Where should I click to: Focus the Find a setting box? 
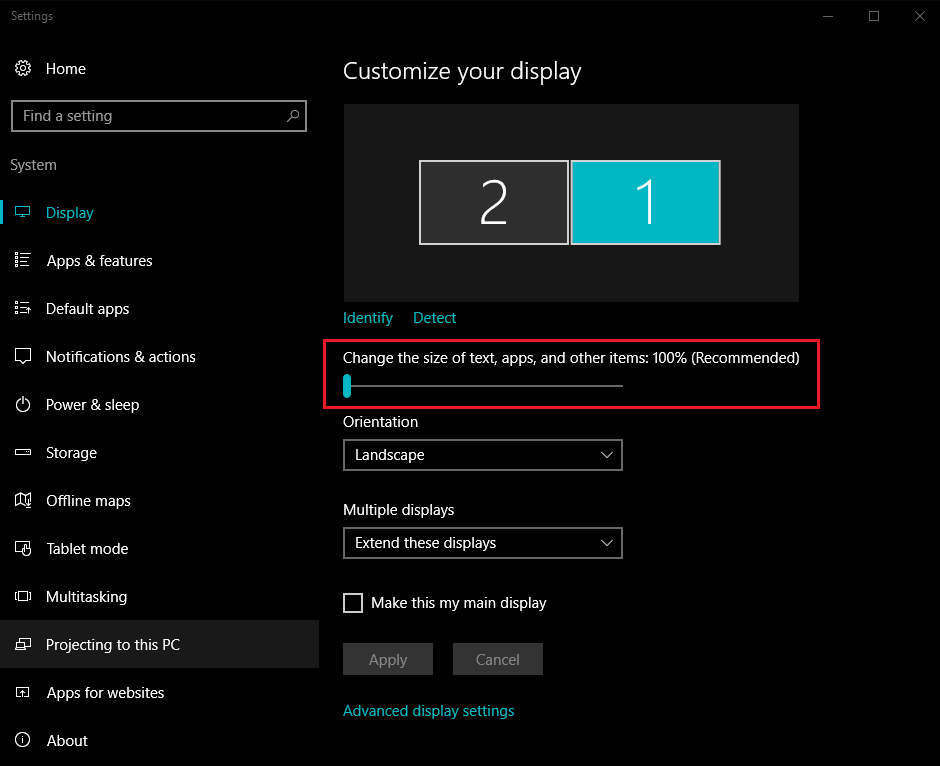[159, 116]
